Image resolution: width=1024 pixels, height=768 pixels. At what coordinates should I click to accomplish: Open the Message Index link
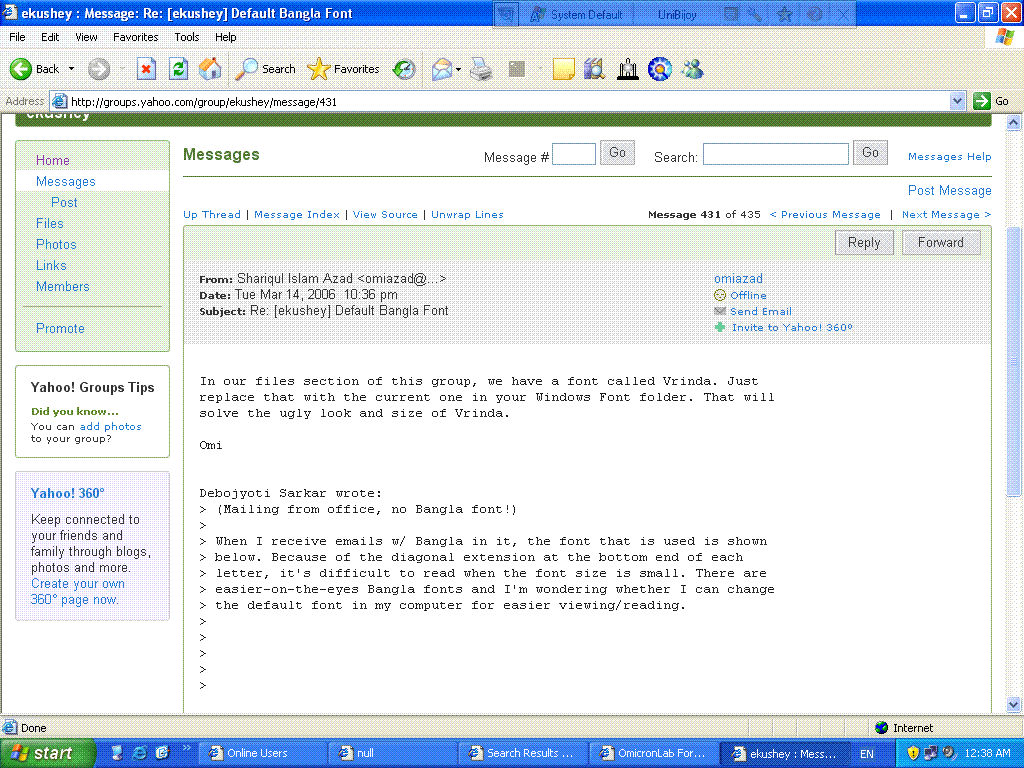click(297, 215)
